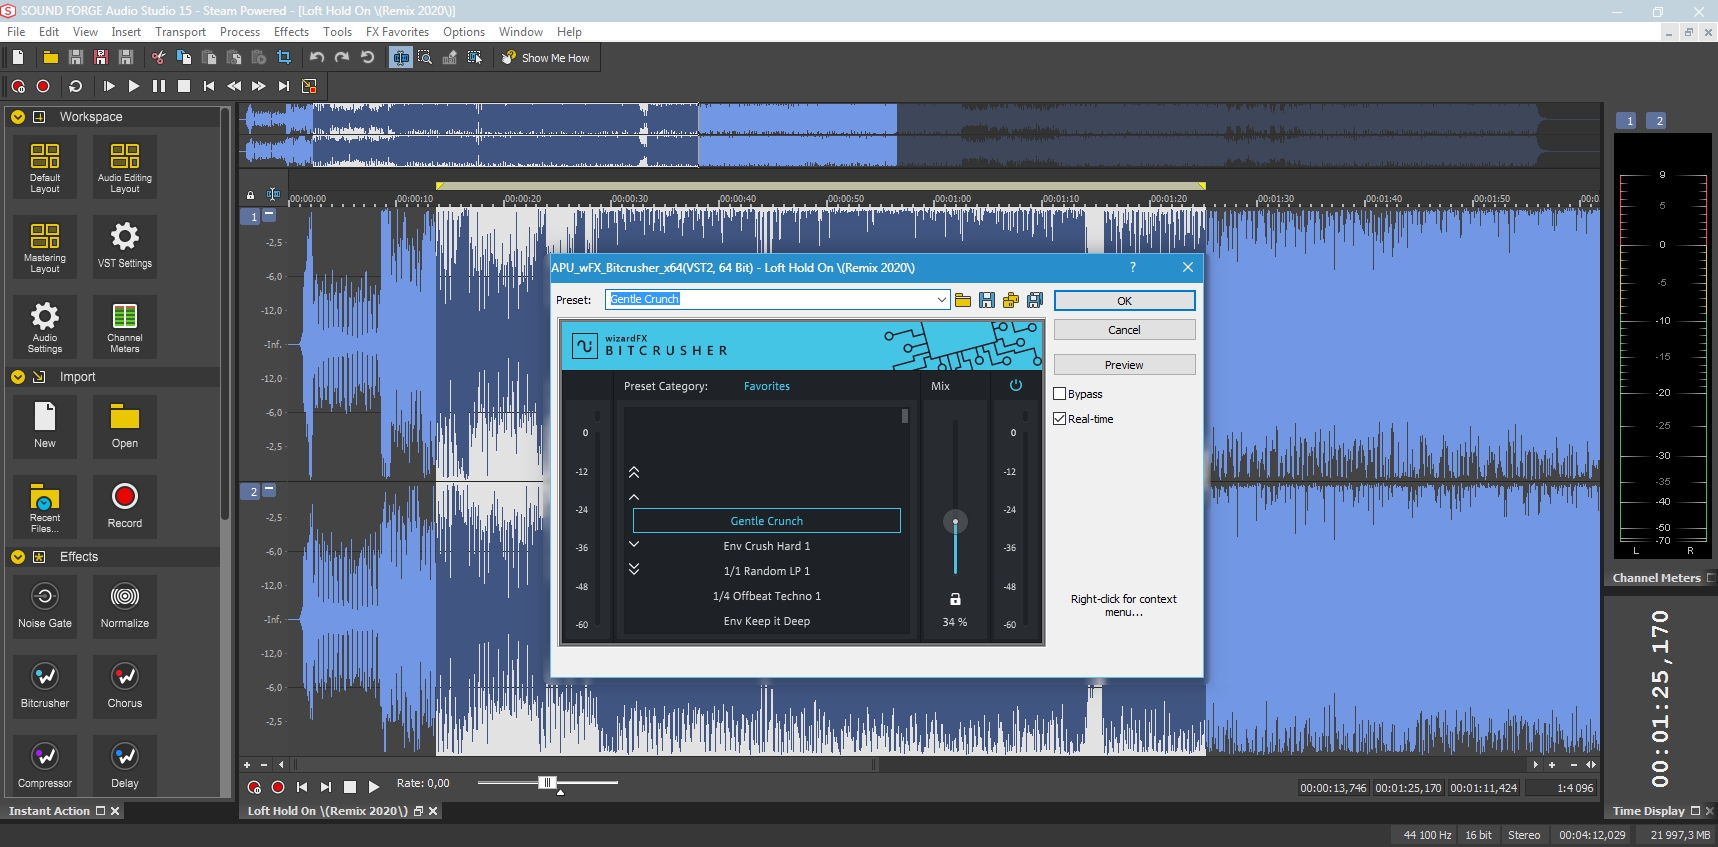Screen dimensions: 1718x847
Task: Collapse the Import section
Action: (x=18, y=377)
